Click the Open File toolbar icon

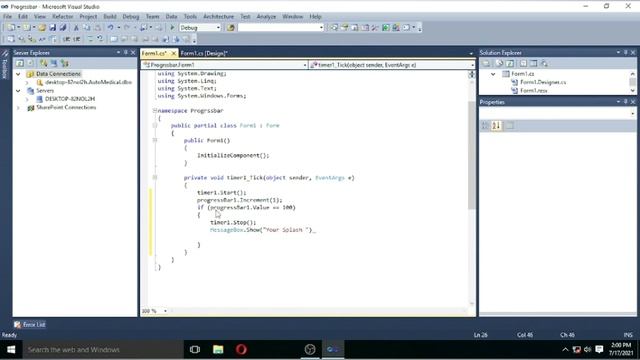(x=42, y=28)
